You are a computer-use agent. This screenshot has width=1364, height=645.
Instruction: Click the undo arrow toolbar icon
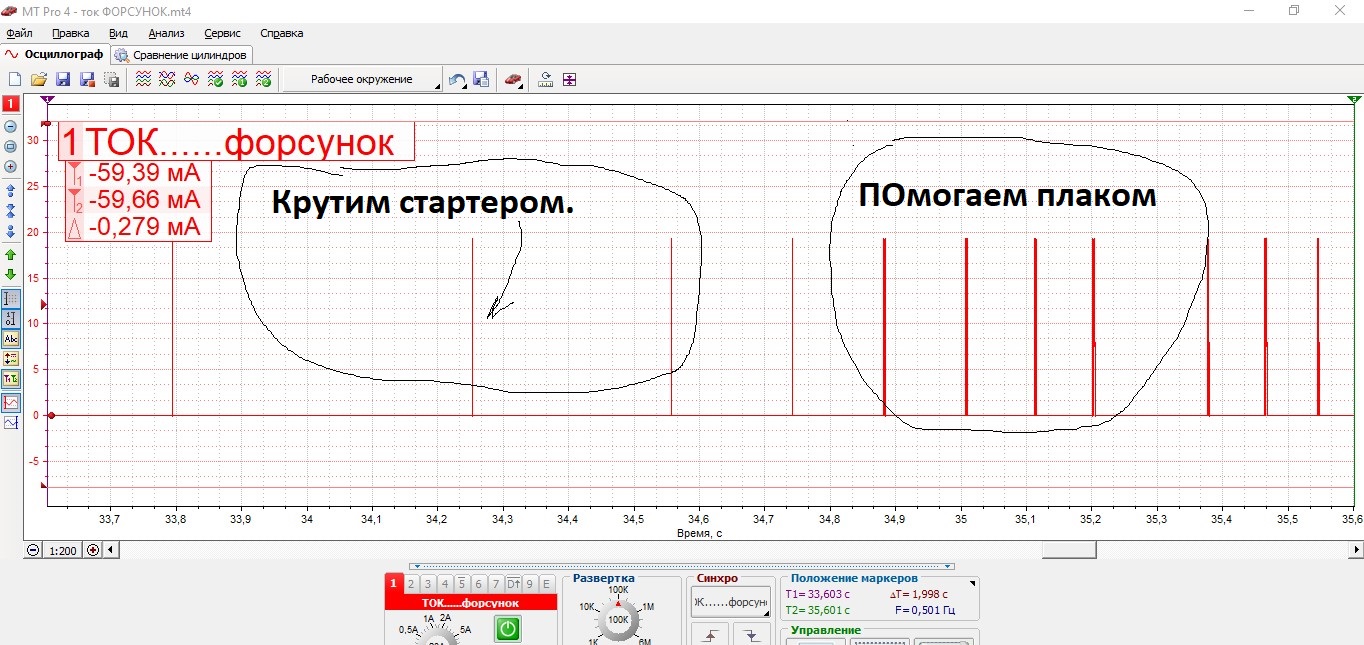[457, 80]
